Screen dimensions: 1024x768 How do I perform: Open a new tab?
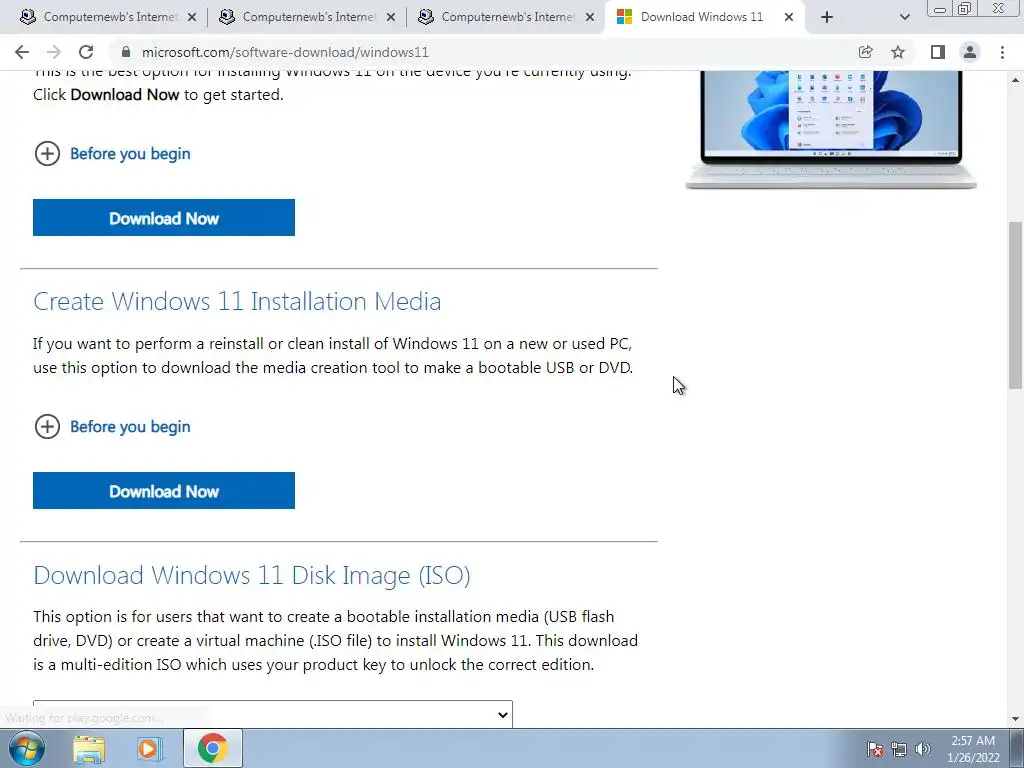[x=827, y=17]
